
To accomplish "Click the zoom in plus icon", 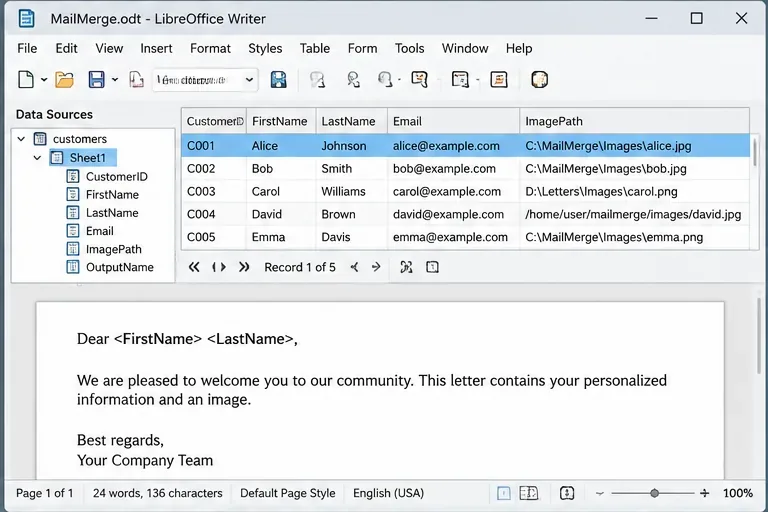I will pyautogui.click(x=704, y=493).
